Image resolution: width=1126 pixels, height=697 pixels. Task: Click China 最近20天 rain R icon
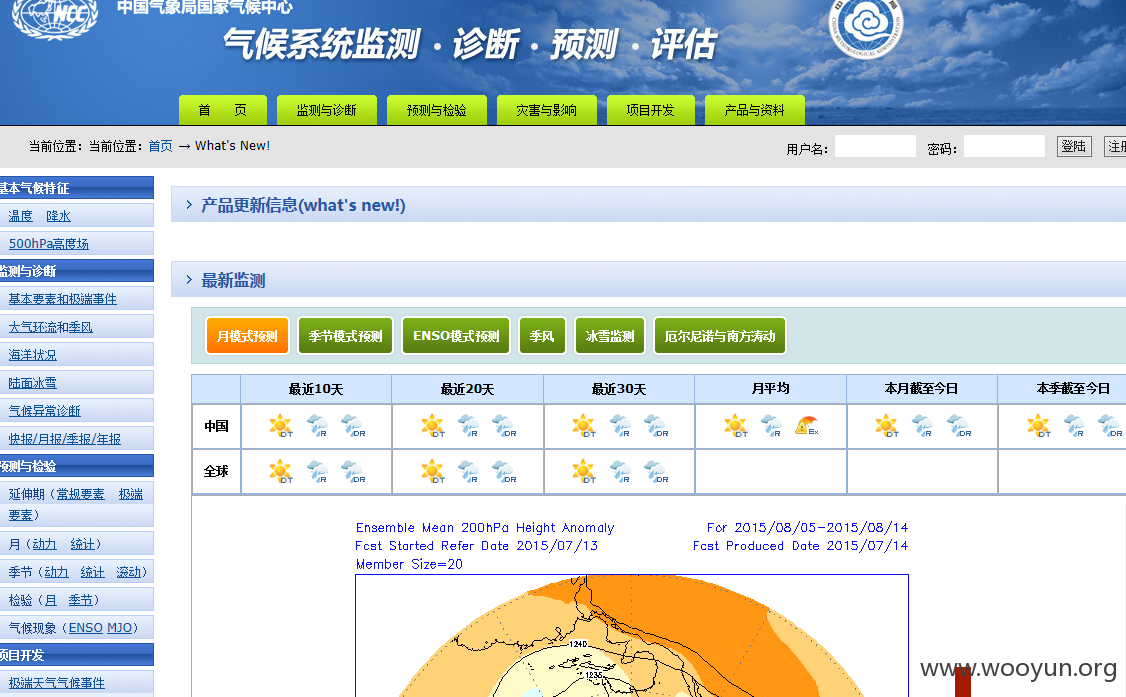click(x=468, y=426)
